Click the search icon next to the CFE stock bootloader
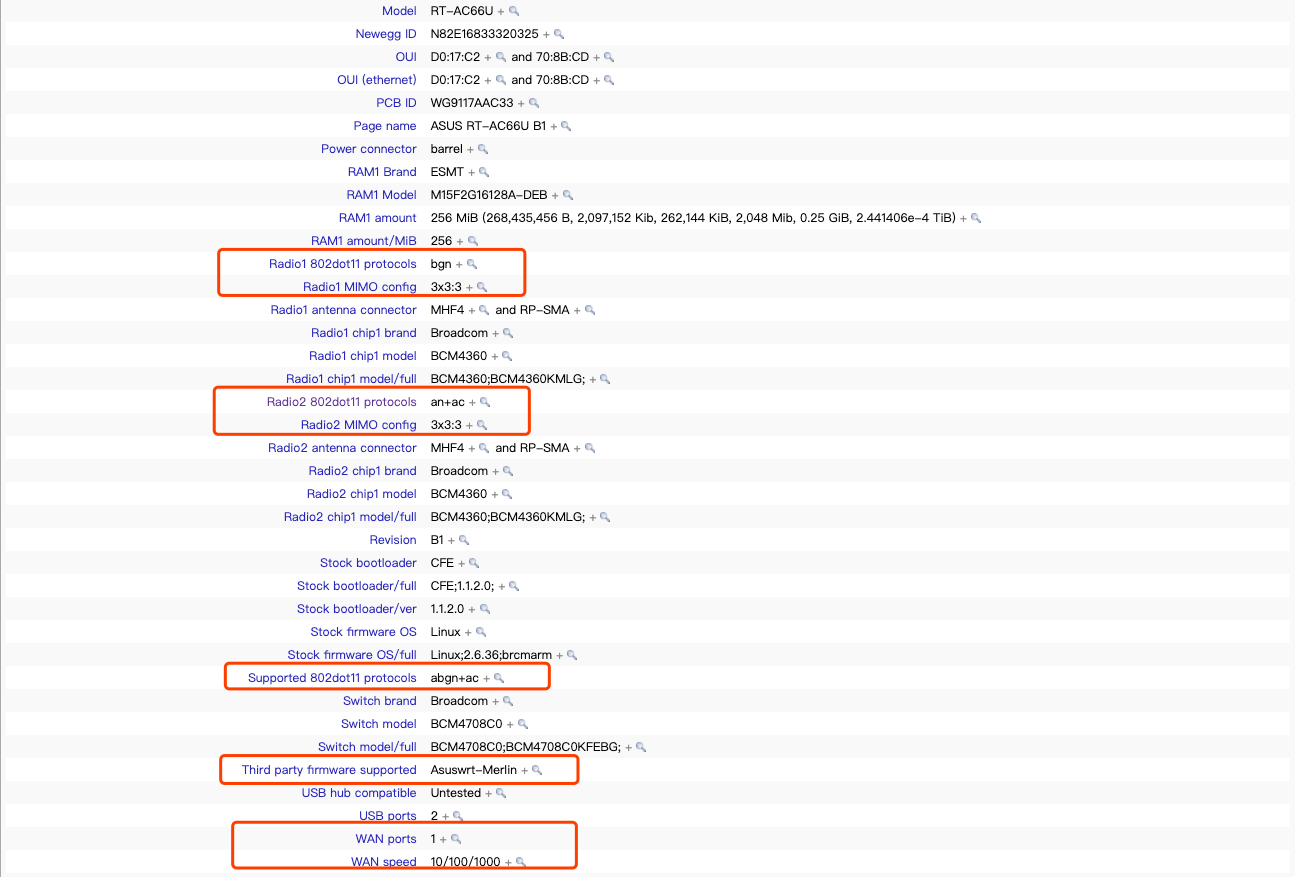This screenshot has width=1295, height=877. pyautogui.click(x=474, y=563)
